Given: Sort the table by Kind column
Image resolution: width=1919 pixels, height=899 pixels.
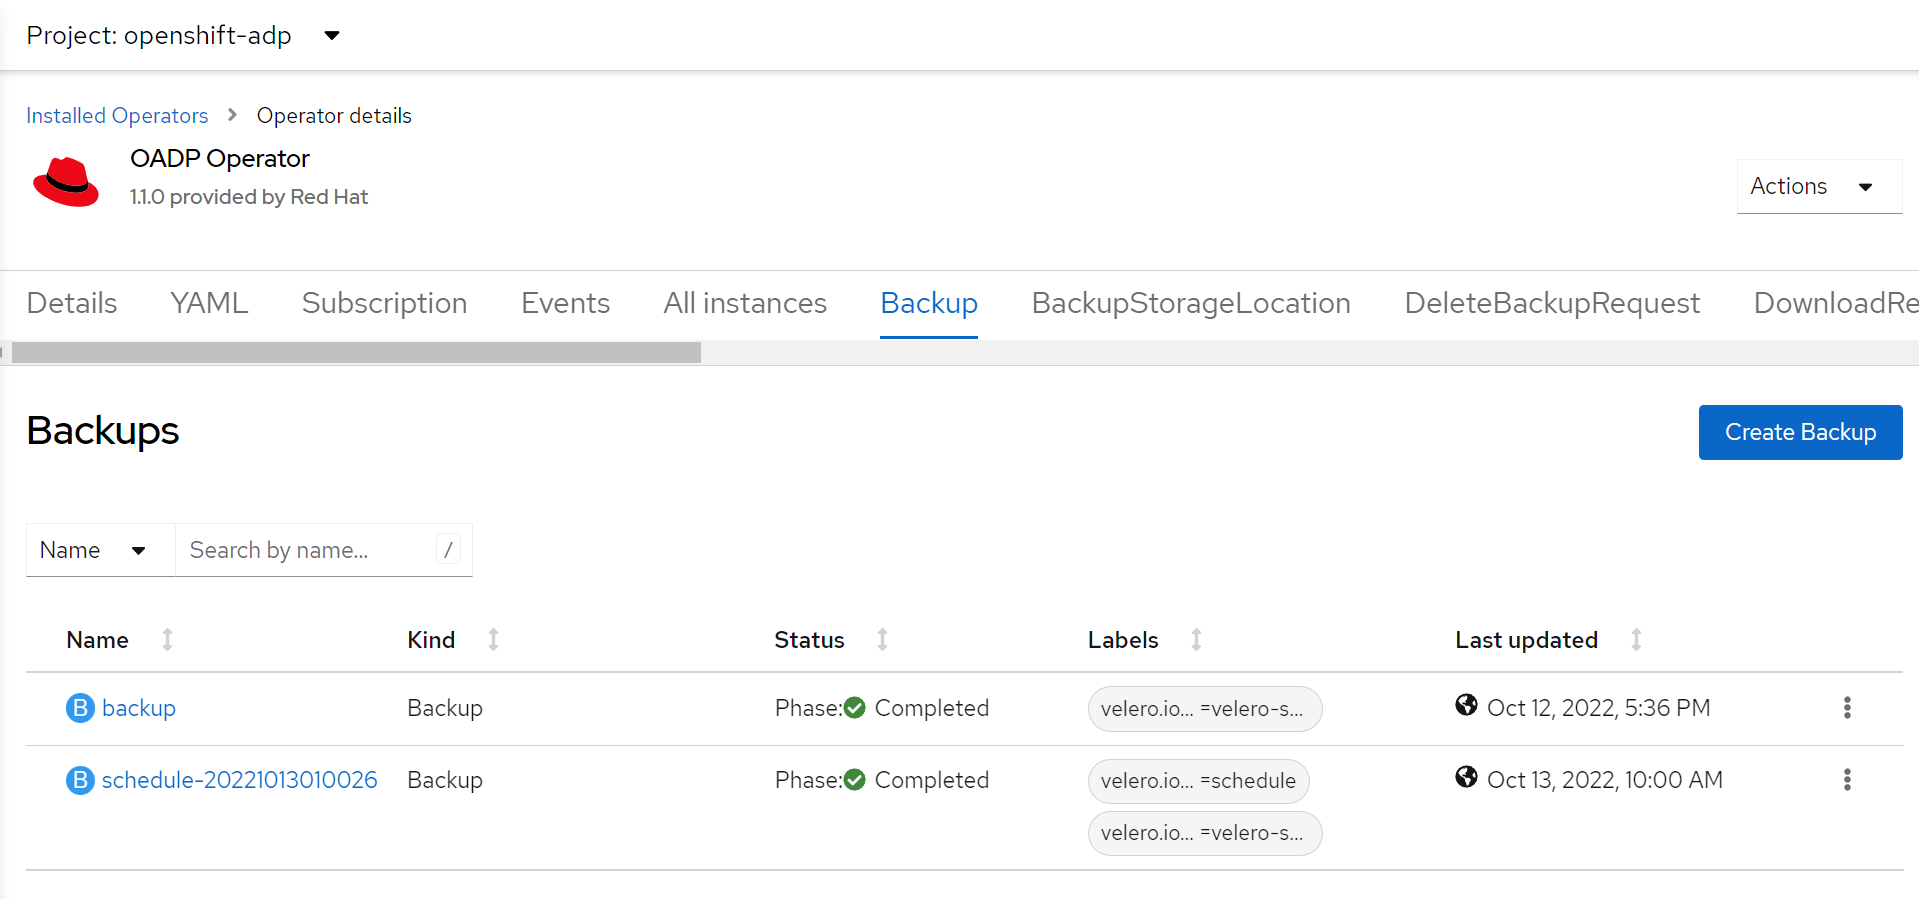Looking at the screenshot, I should pyautogui.click(x=453, y=640).
